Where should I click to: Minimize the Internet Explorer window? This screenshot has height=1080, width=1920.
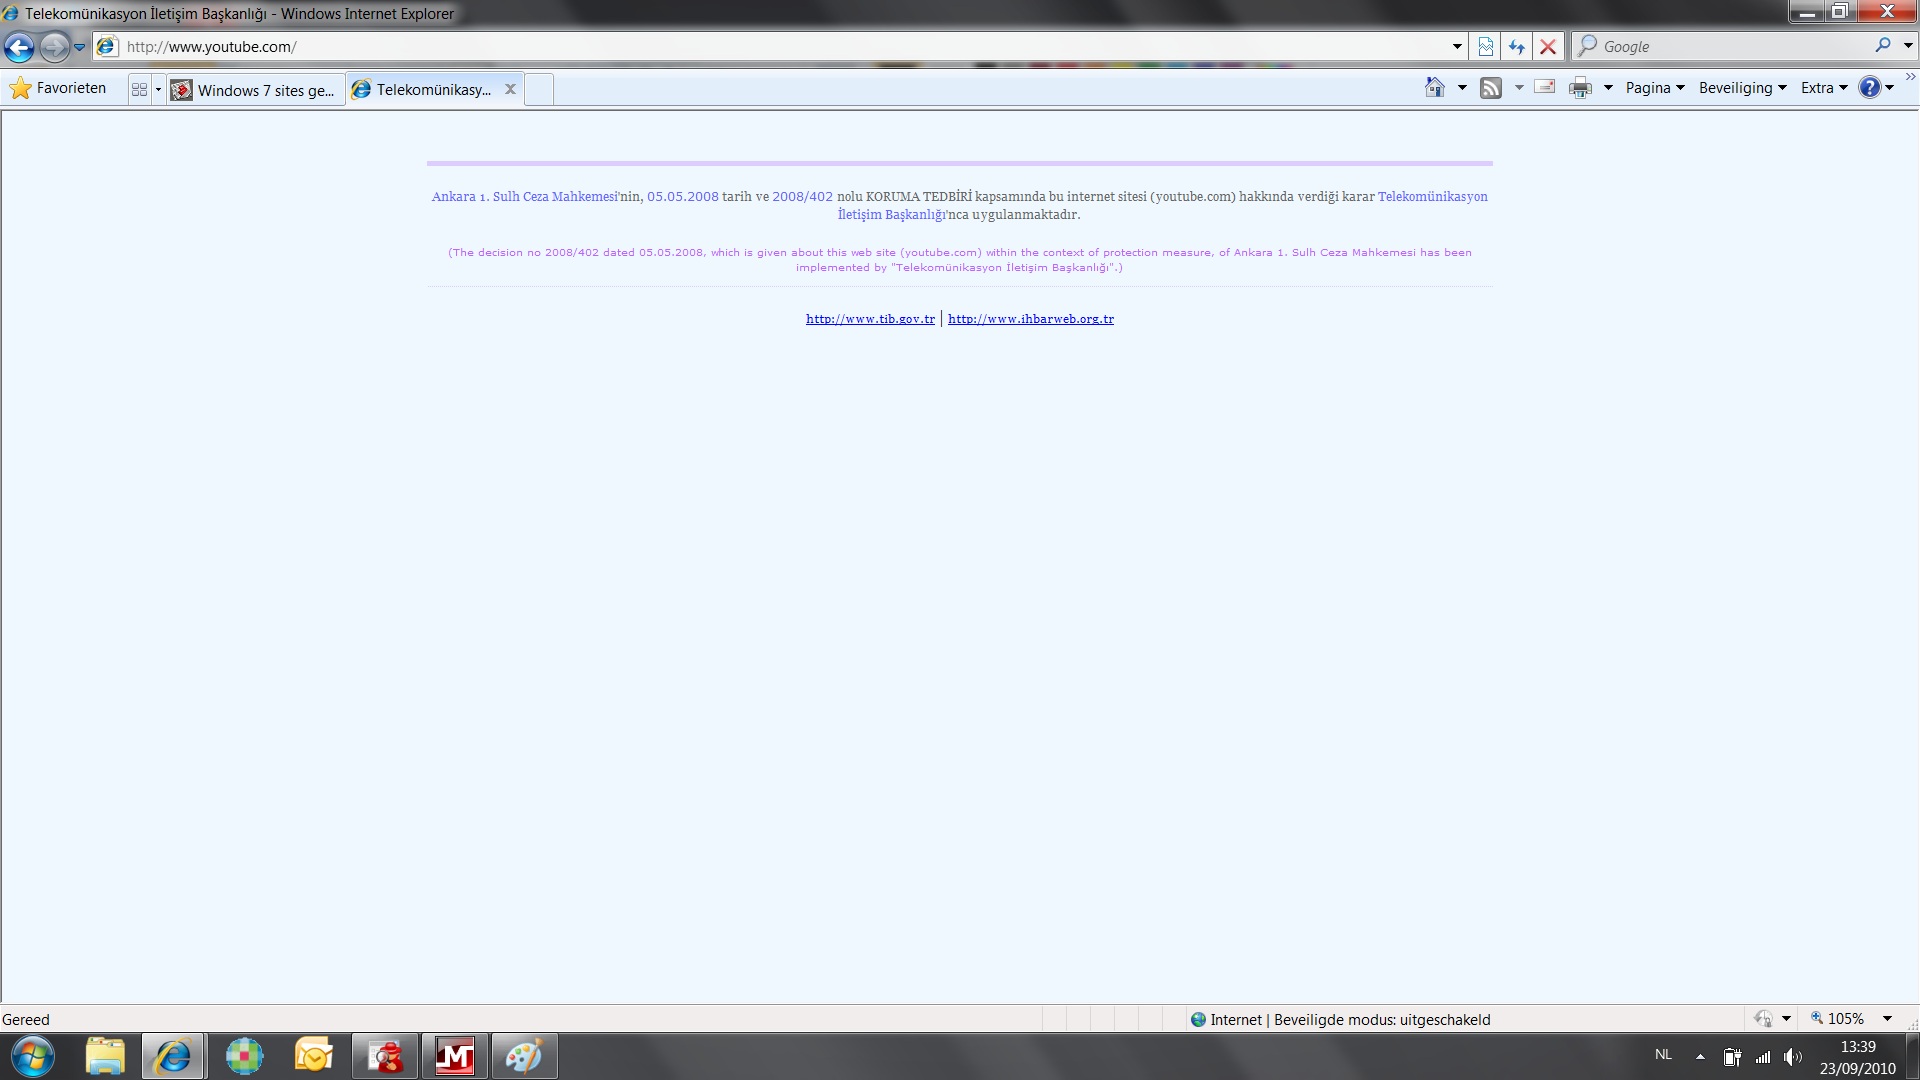pos(1807,11)
